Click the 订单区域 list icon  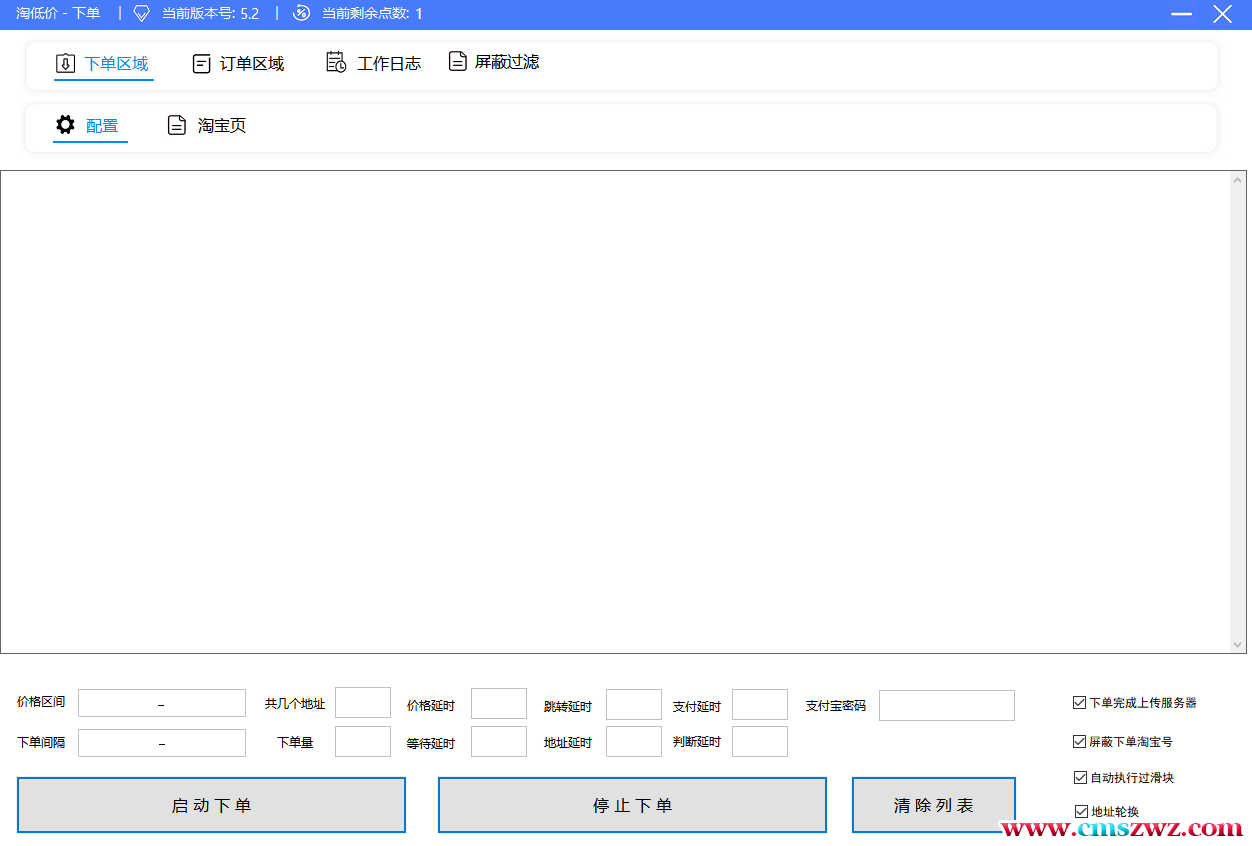click(201, 64)
